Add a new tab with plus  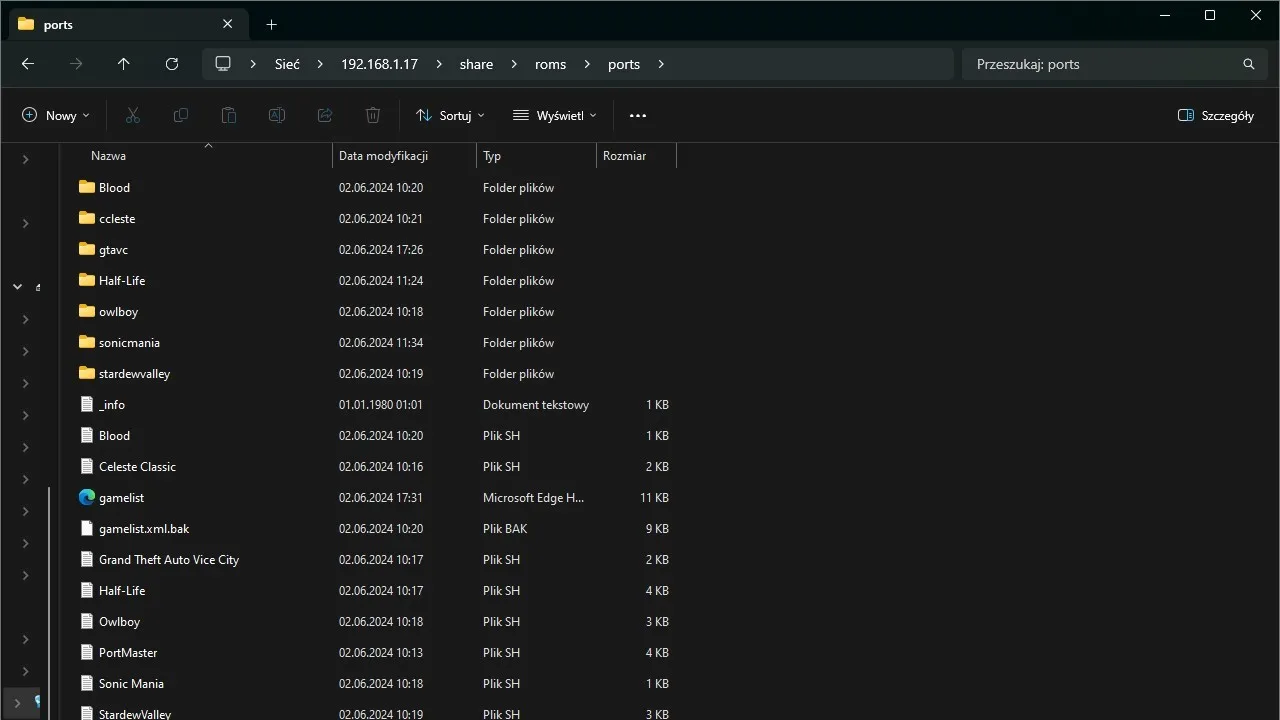(x=271, y=24)
